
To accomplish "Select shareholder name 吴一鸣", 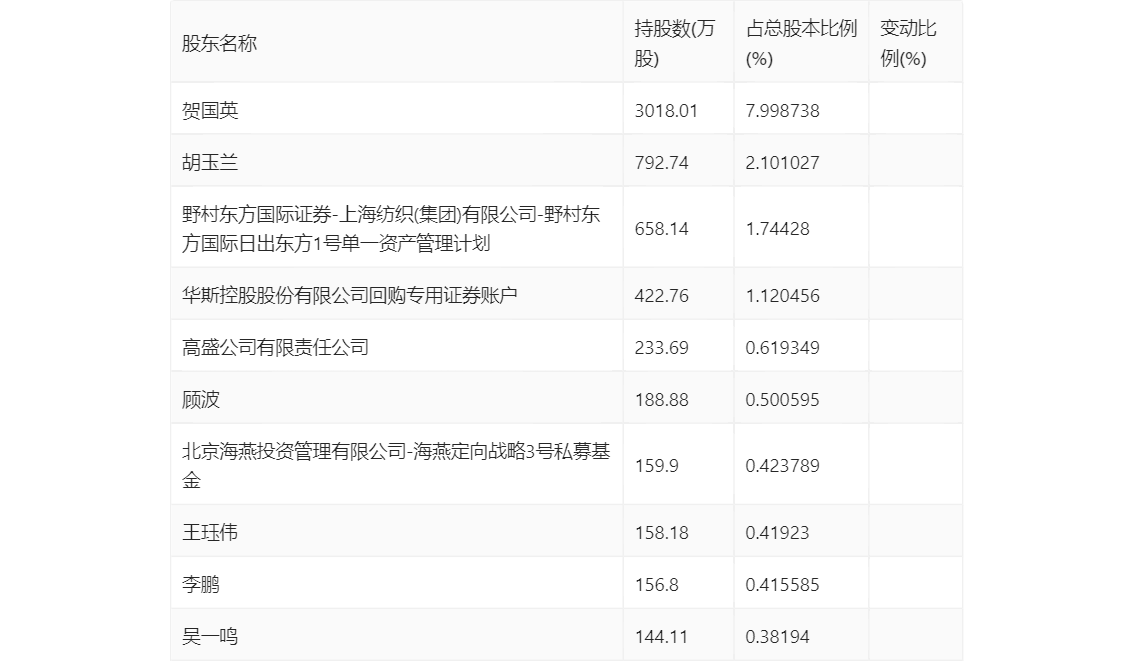I will coord(210,637).
